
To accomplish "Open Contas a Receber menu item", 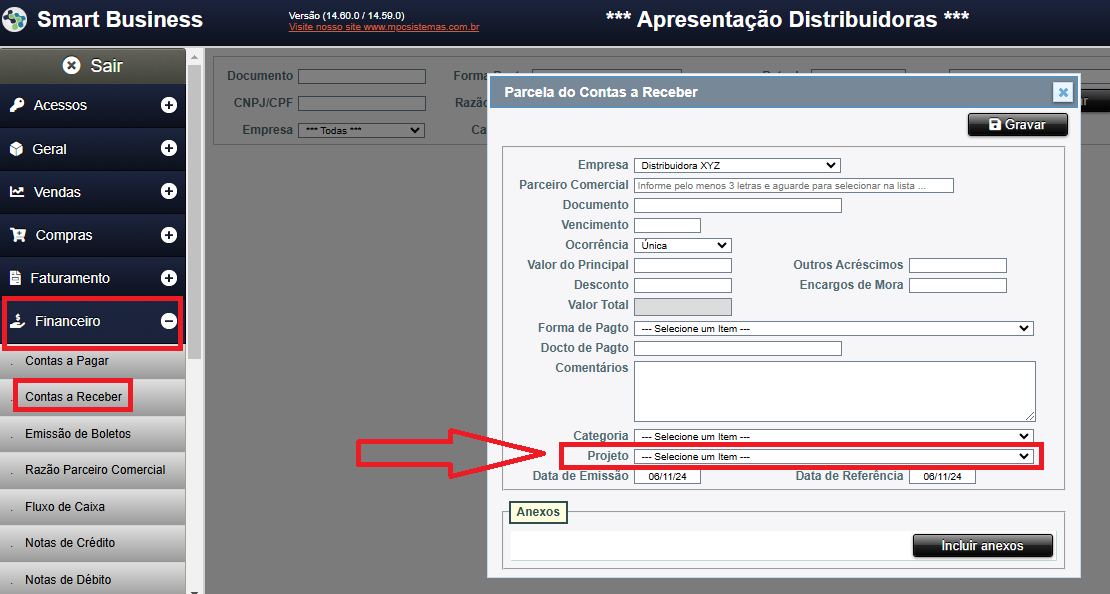I will (x=74, y=397).
